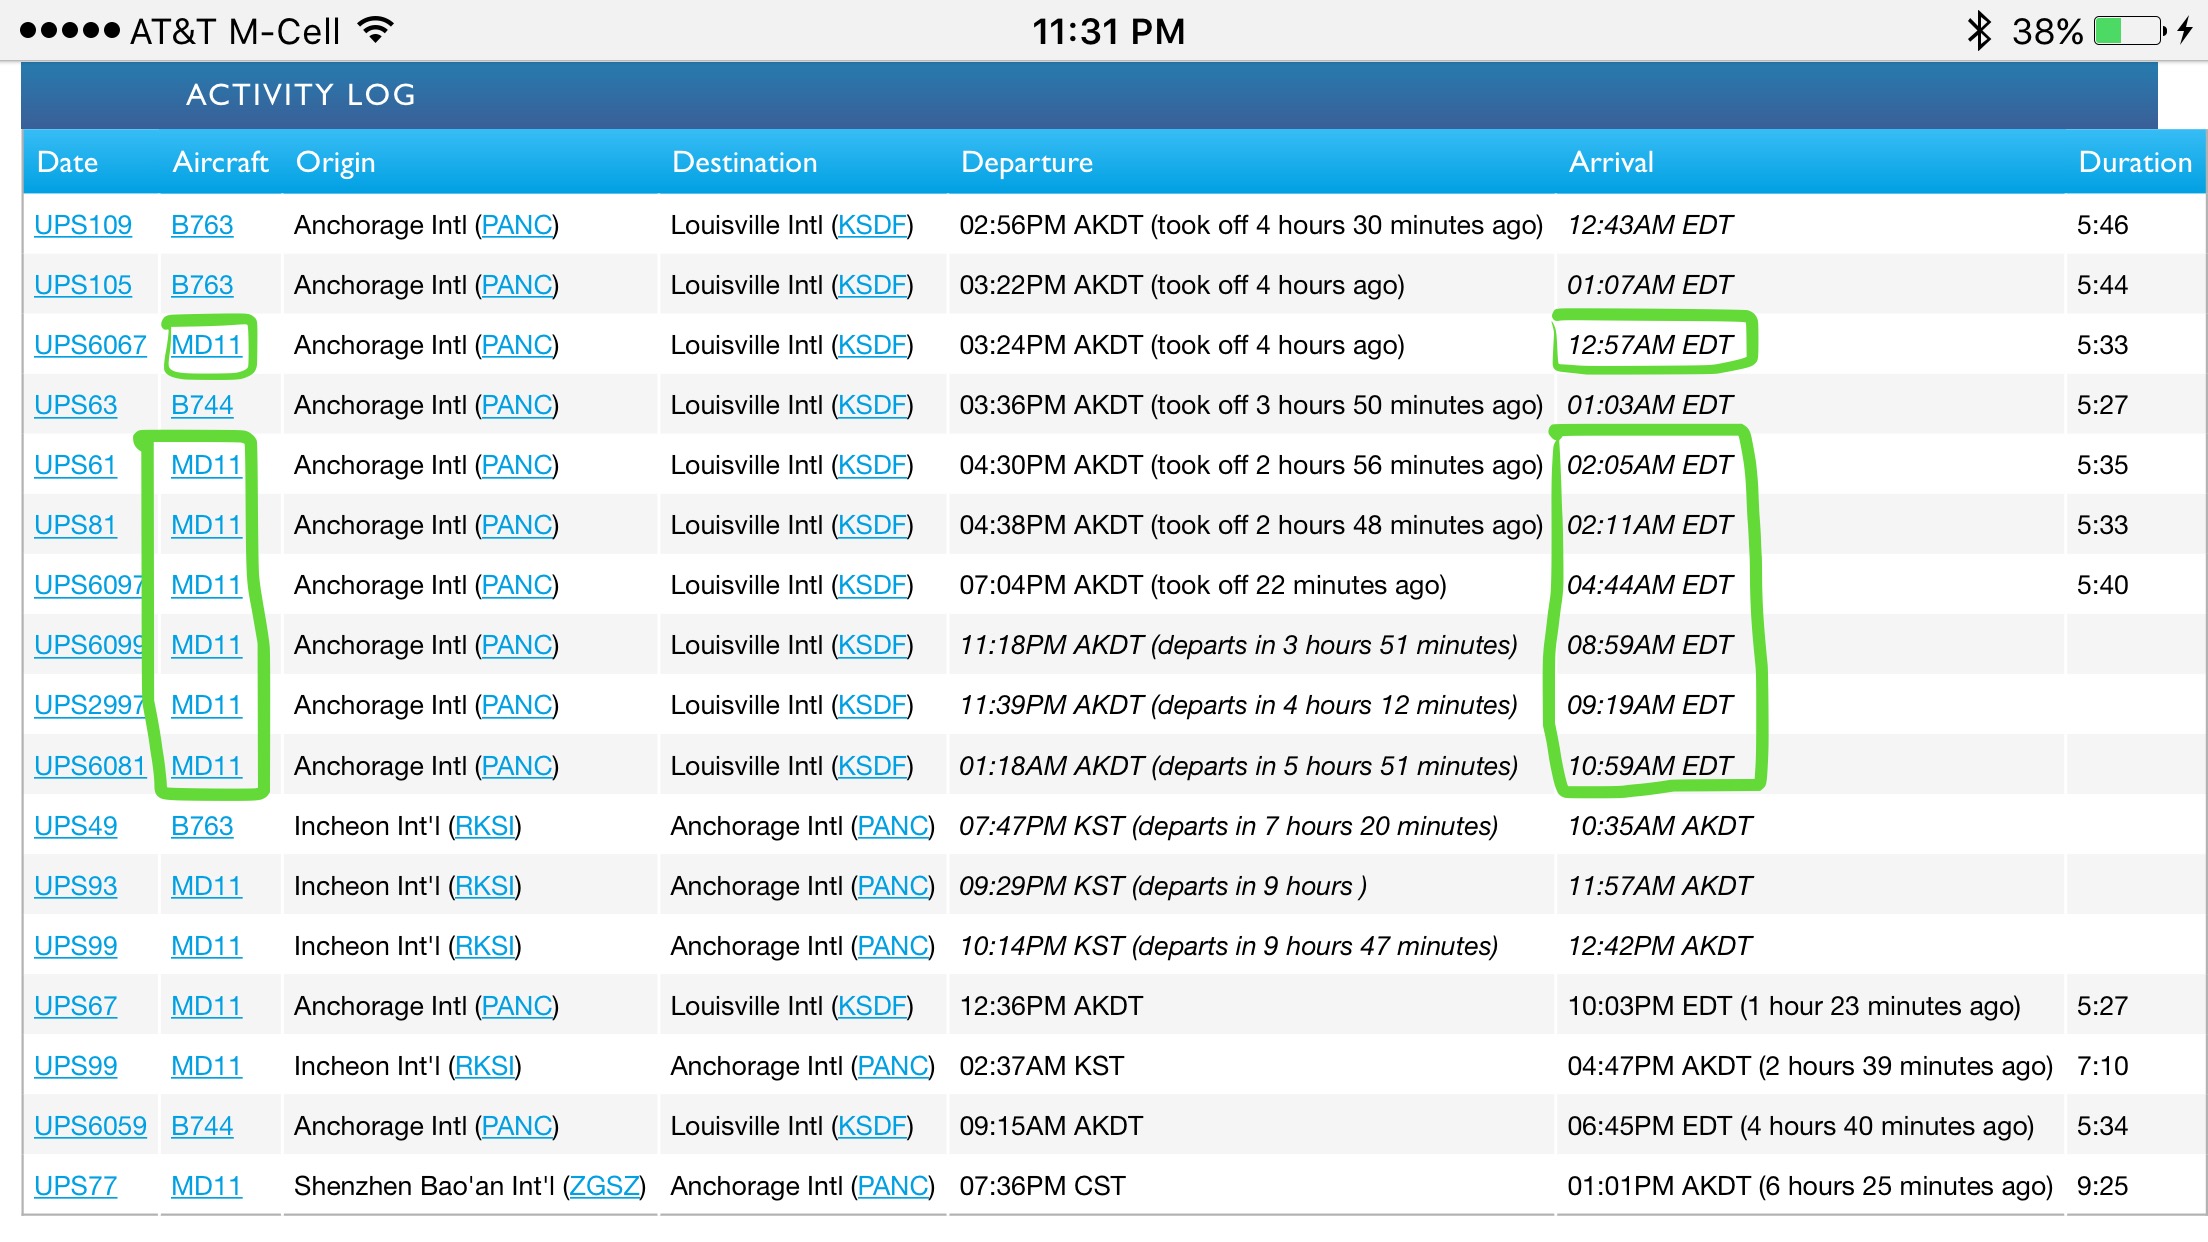The height and width of the screenshot is (1242, 2208).
Task: Select departure 07:36PM CST
Action: click(x=1042, y=1186)
